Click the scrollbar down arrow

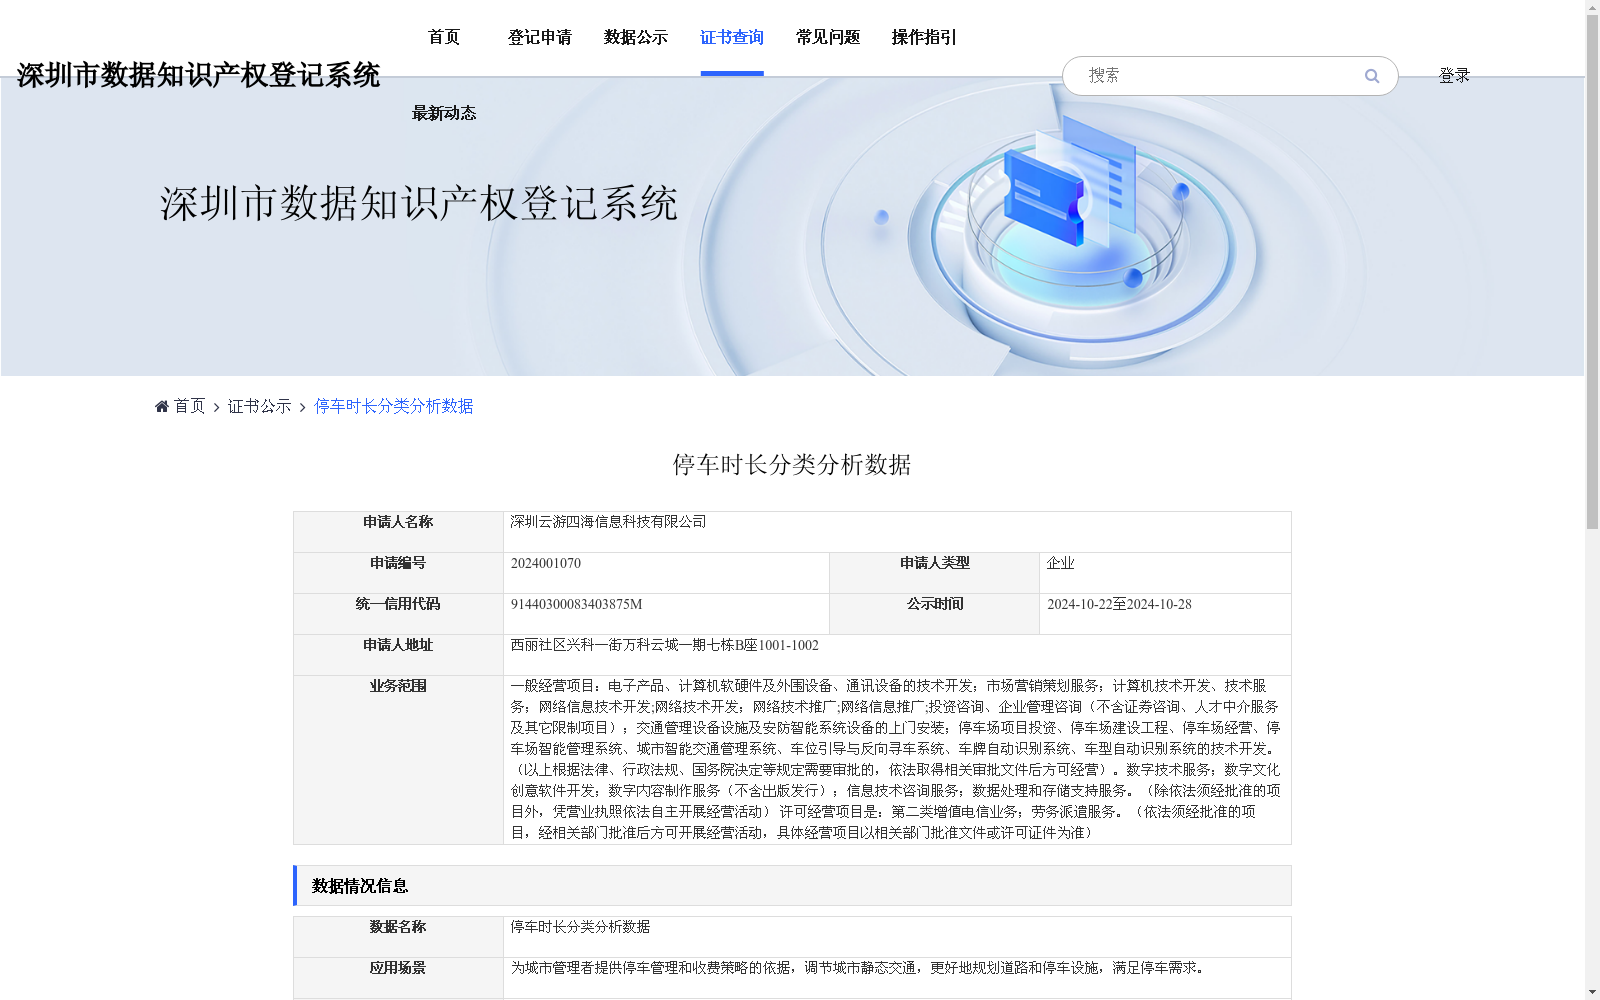click(1592, 992)
